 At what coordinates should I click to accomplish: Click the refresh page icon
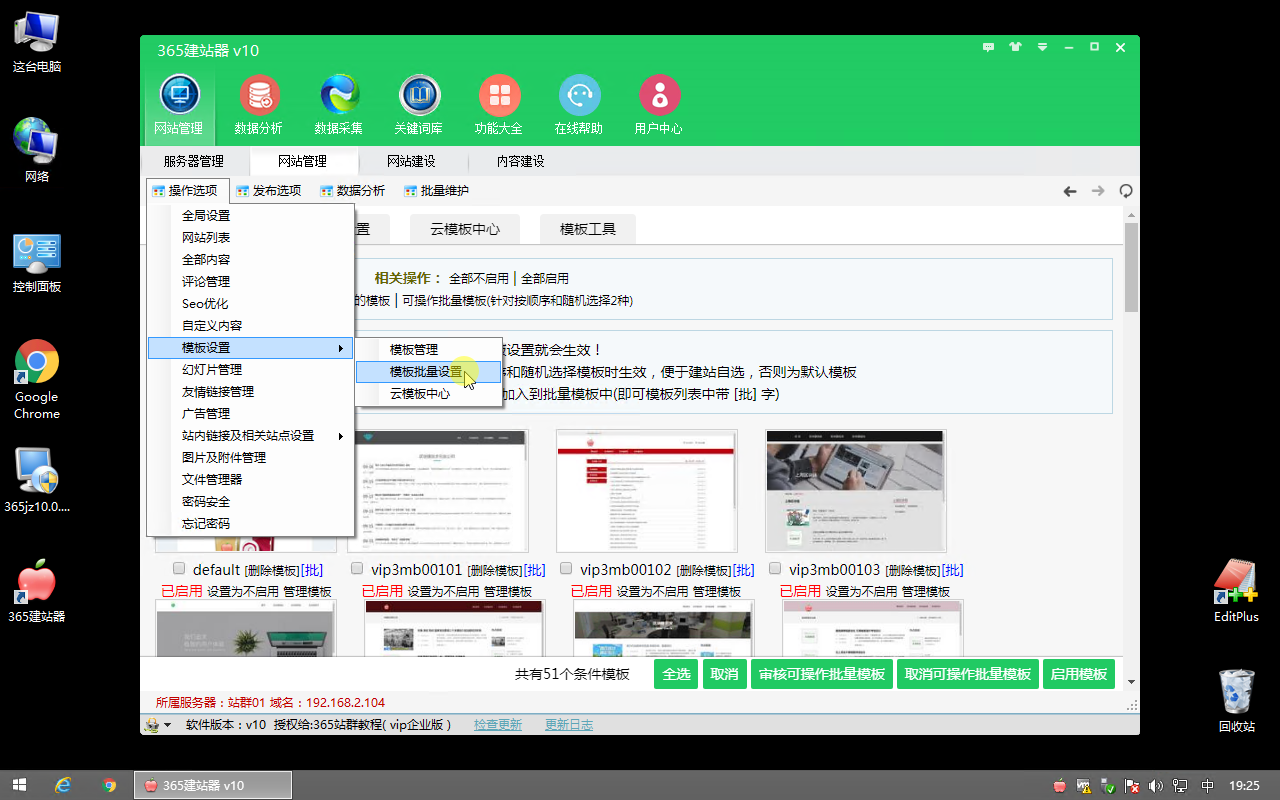coord(1126,191)
